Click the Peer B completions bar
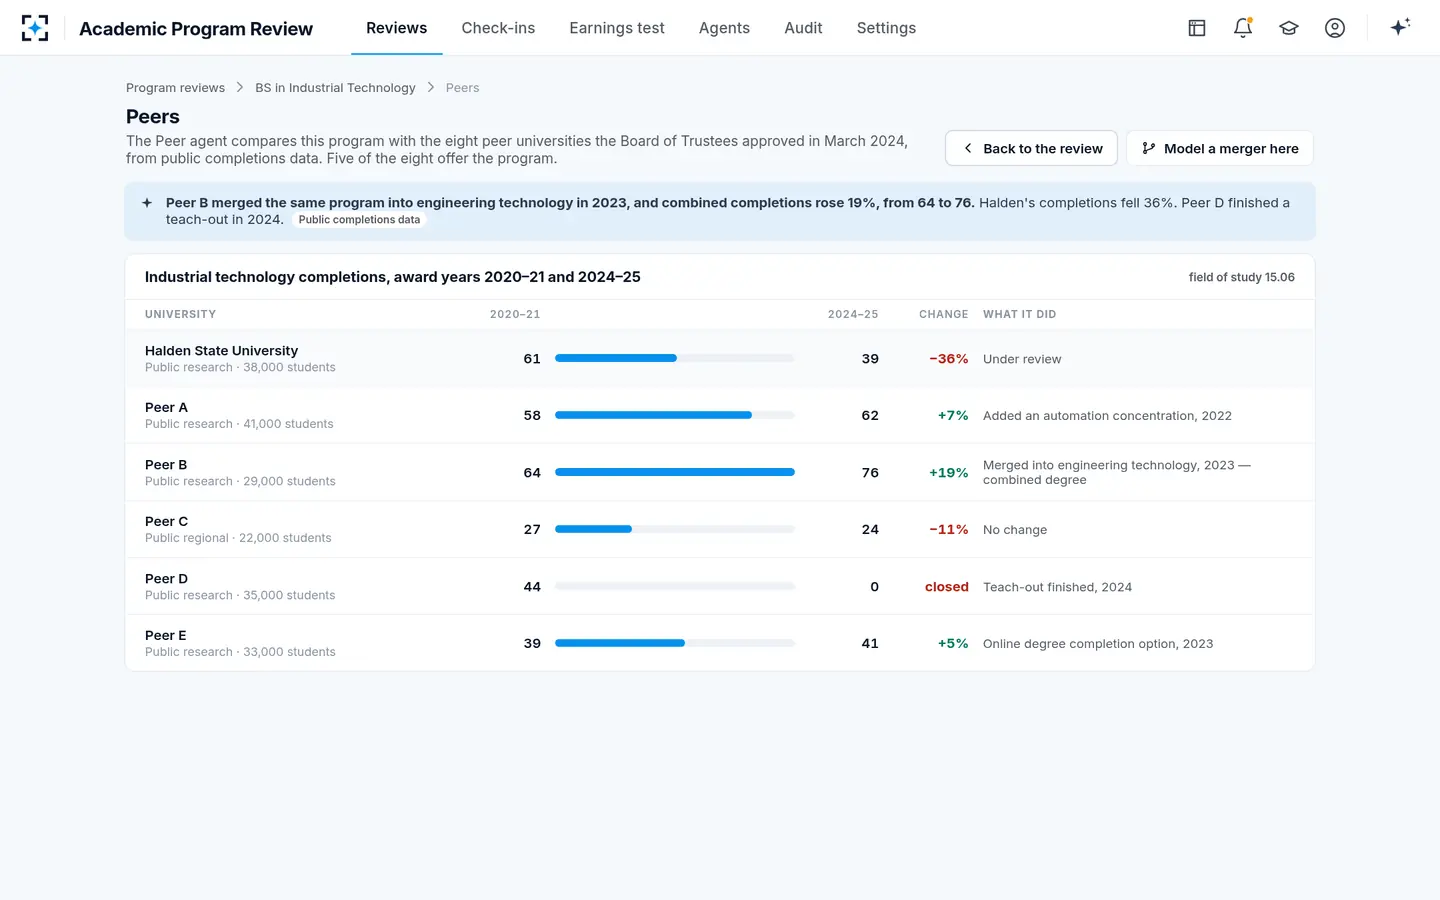1440x900 pixels. [x=675, y=472]
